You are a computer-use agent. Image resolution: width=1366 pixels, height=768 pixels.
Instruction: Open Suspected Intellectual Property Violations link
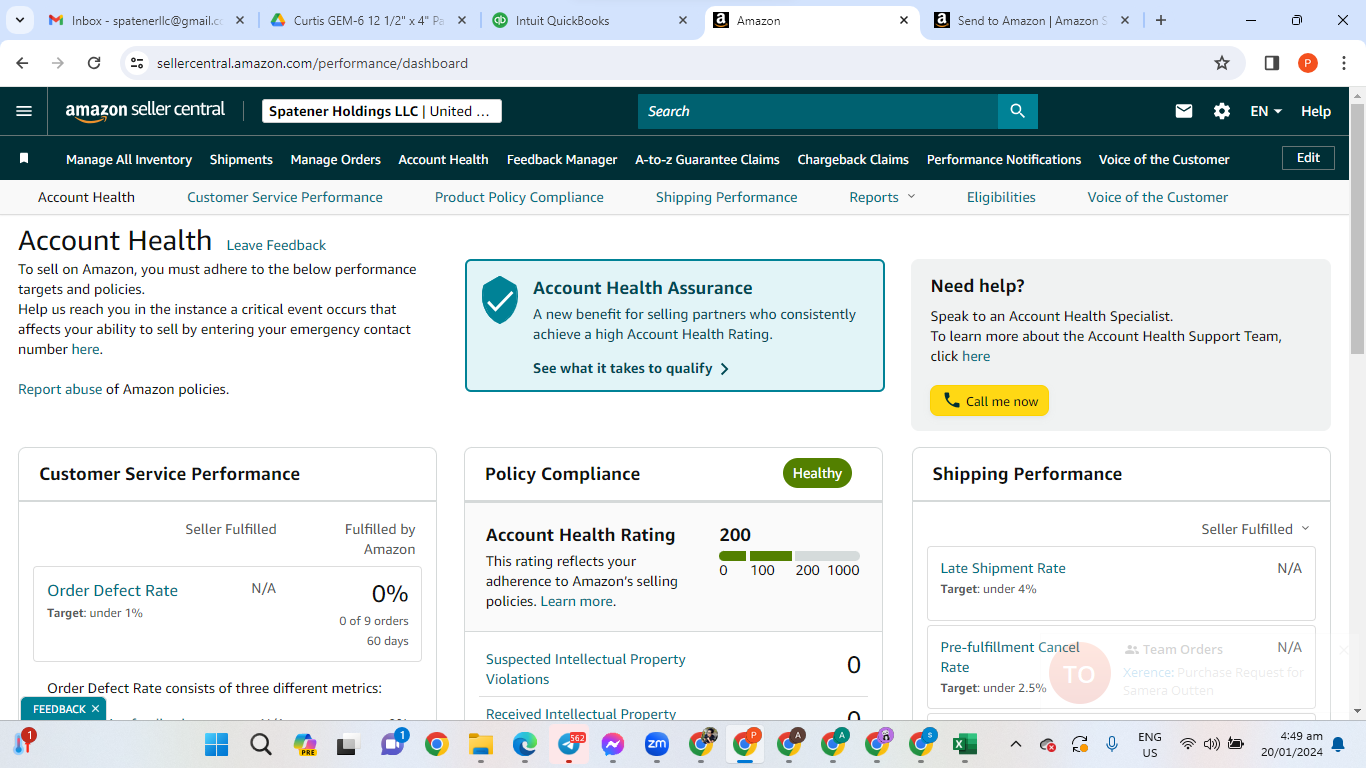[586, 669]
